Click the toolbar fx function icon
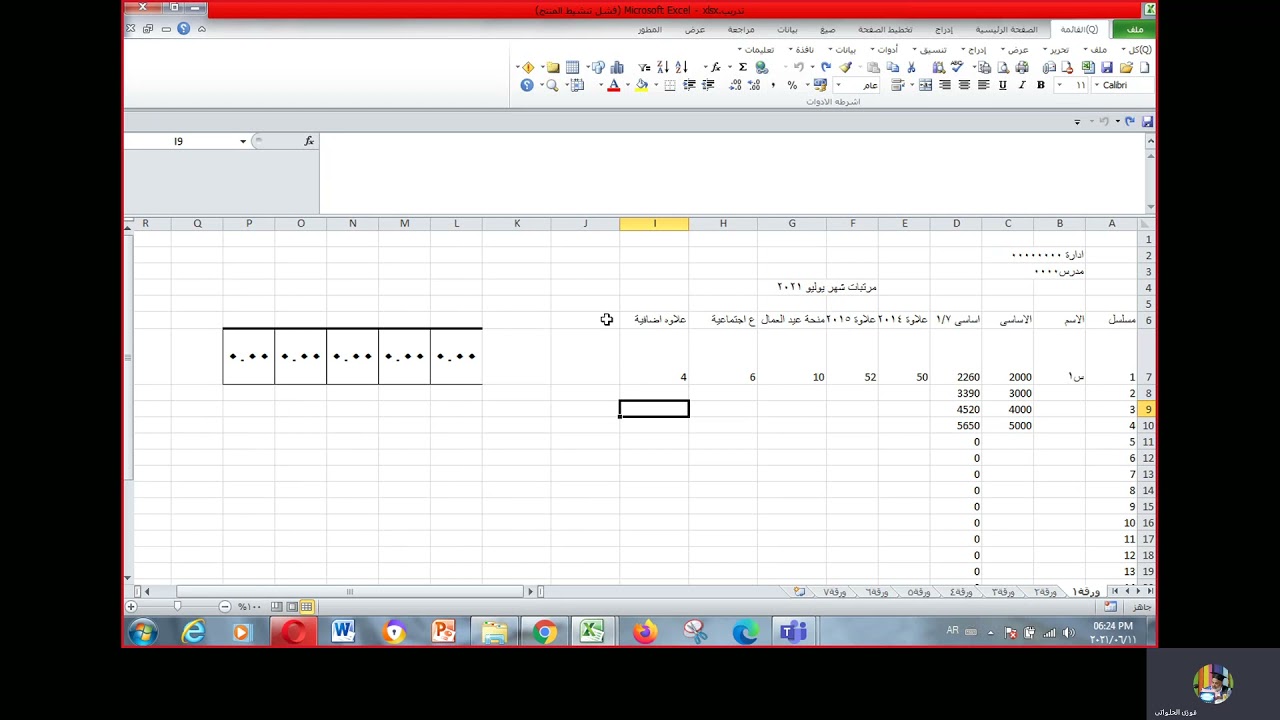Viewport: 1280px width, 720px height. pyautogui.click(x=715, y=67)
